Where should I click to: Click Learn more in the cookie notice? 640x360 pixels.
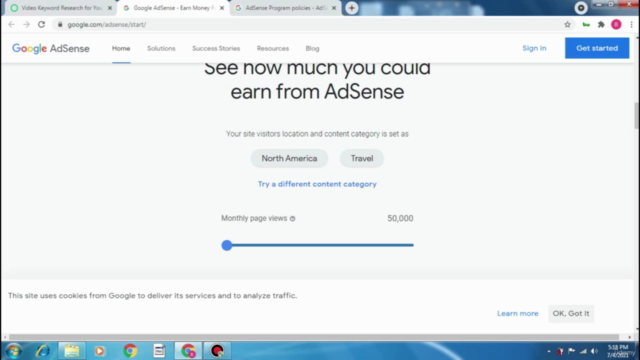518,313
